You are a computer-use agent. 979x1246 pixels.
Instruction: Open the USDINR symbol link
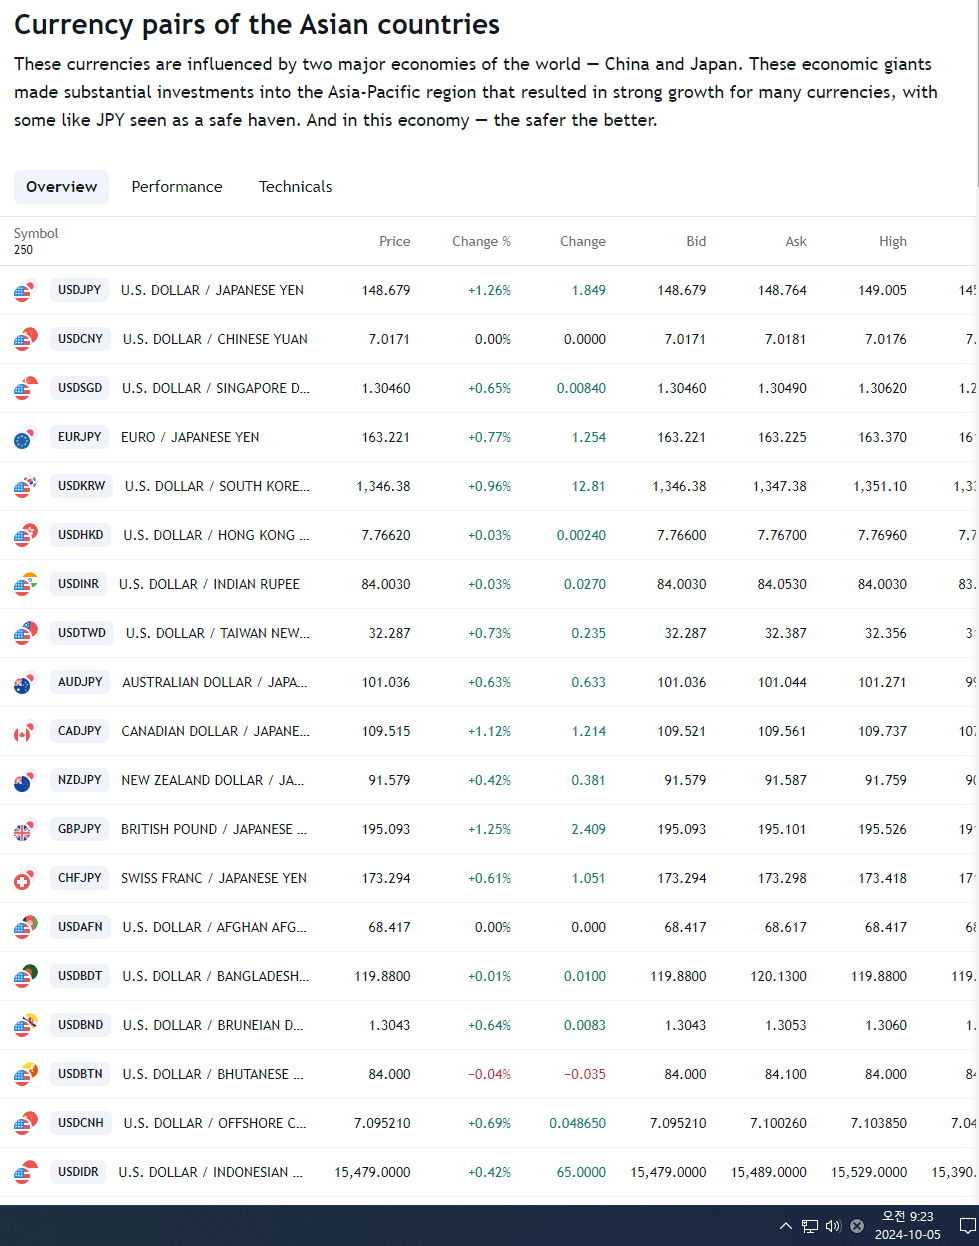click(78, 584)
